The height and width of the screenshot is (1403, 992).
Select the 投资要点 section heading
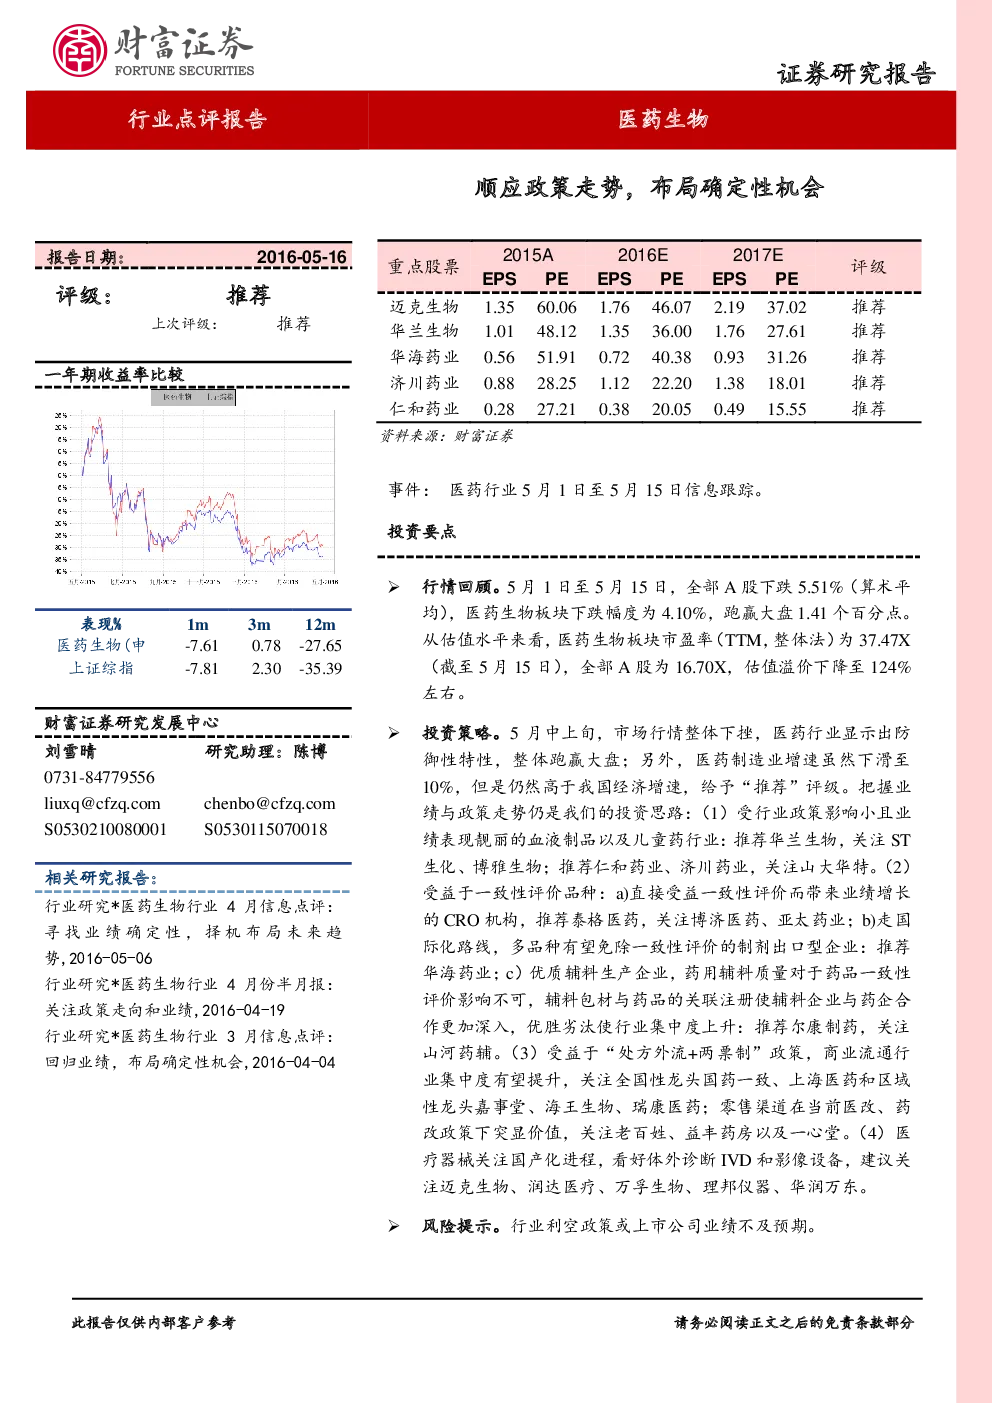coord(422,532)
